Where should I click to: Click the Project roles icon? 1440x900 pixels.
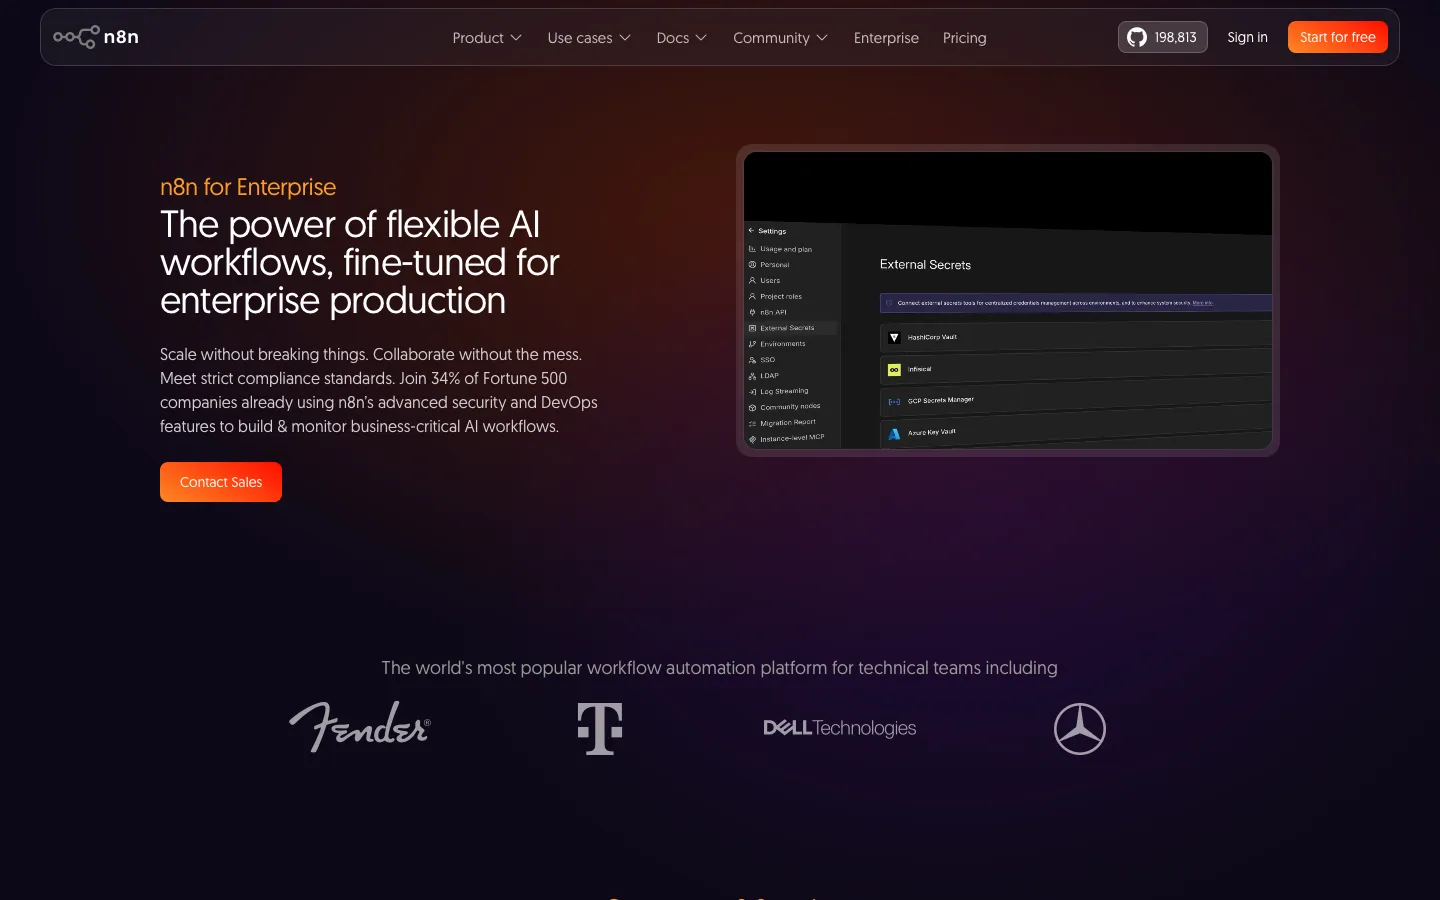752,296
